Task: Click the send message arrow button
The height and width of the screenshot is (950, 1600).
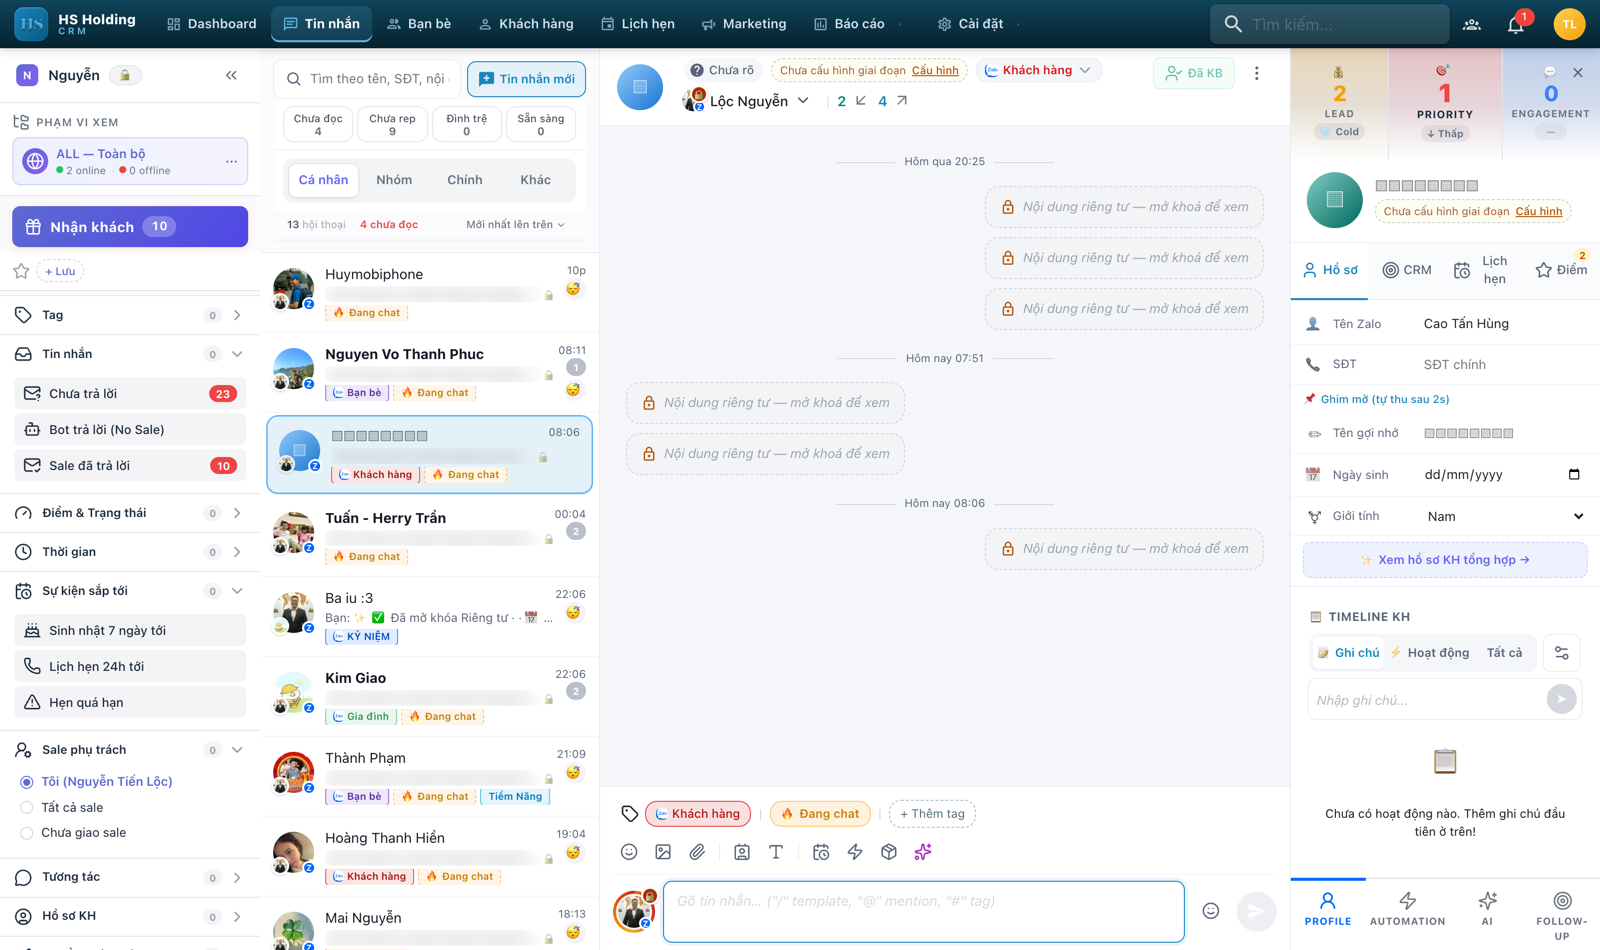Action: point(1256,911)
